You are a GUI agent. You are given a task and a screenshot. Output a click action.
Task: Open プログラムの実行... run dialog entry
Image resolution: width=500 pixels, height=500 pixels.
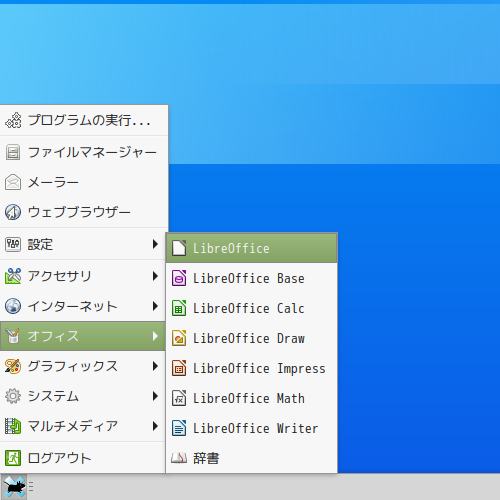click(84, 120)
